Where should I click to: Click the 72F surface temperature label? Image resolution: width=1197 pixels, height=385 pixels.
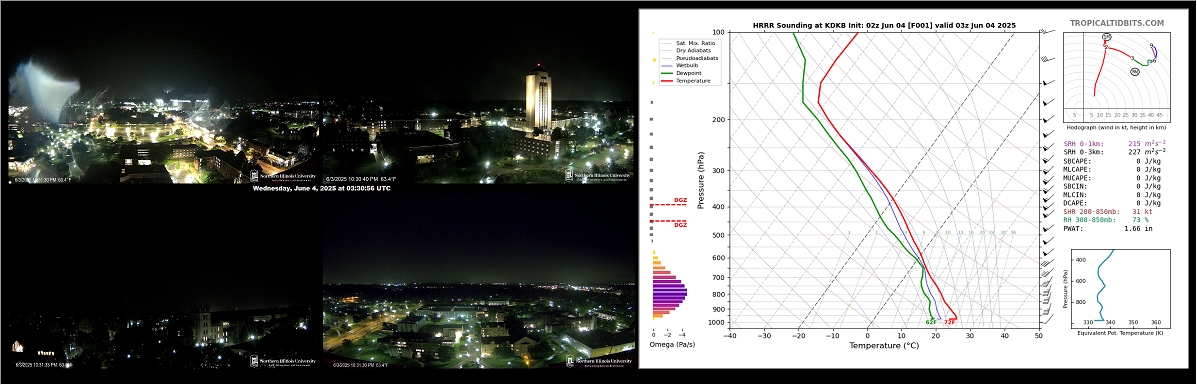tap(950, 322)
